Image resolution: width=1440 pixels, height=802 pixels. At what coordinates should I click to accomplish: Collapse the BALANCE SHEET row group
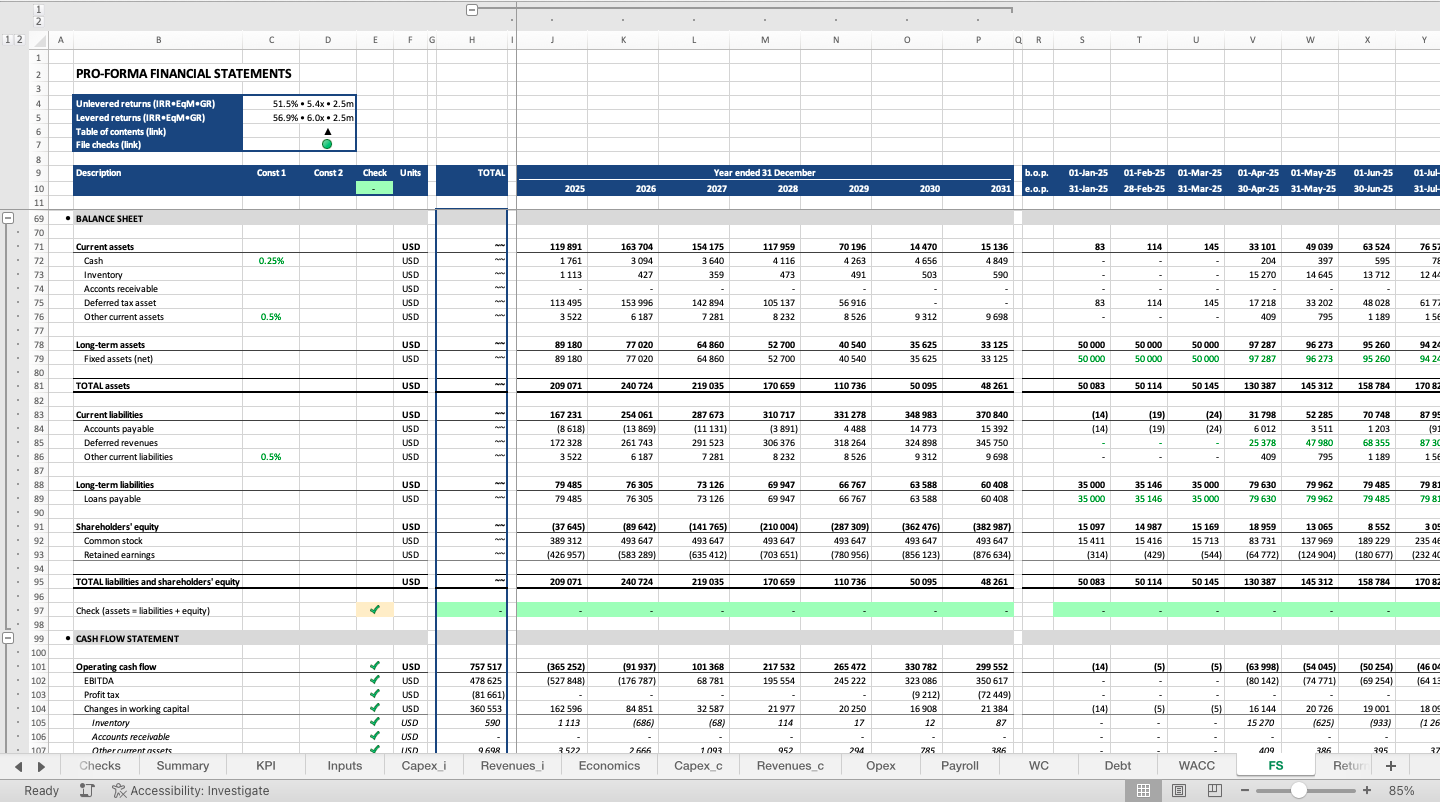(x=8, y=217)
